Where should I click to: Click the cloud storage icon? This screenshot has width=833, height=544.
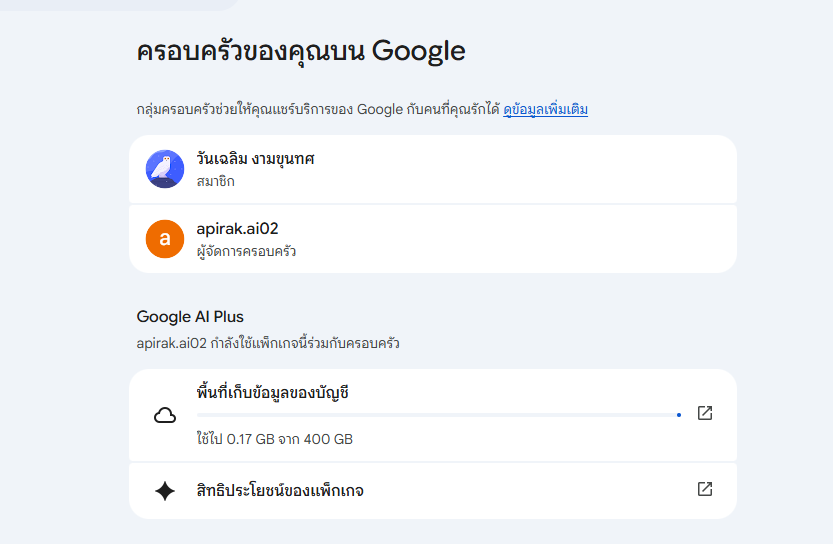point(165,415)
